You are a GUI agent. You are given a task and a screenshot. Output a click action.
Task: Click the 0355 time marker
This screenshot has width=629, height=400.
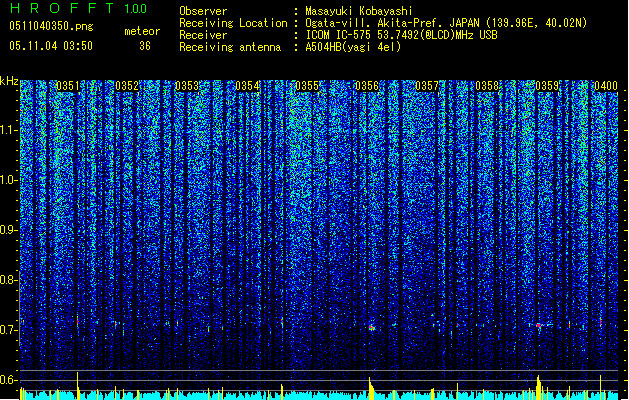click(307, 86)
